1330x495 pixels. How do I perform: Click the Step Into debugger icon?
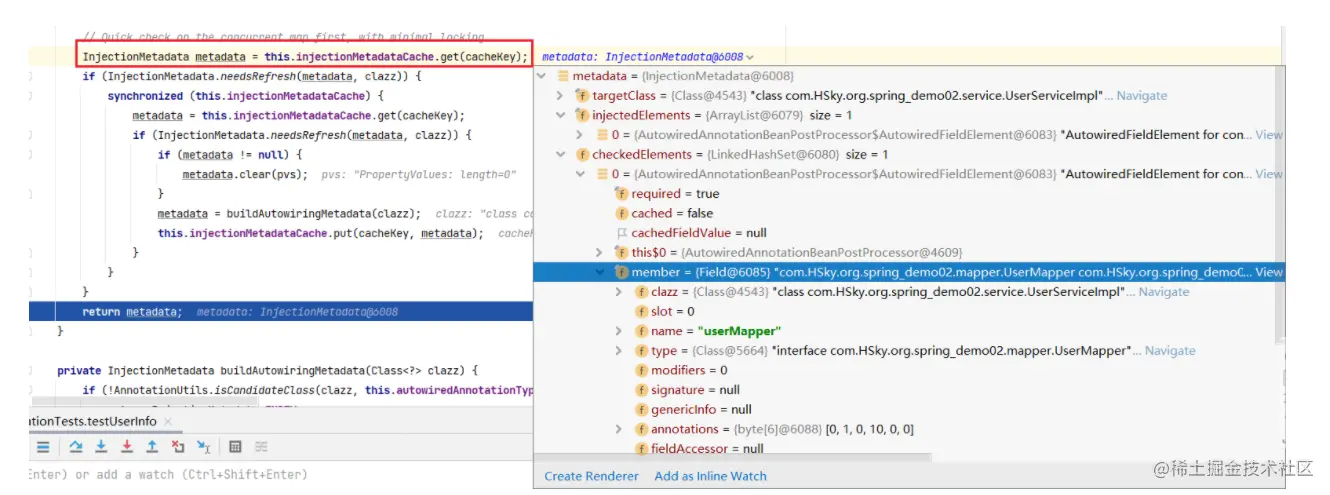(101, 447)
